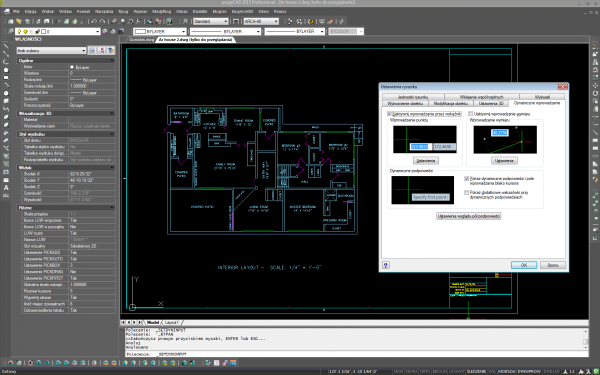Click the green help question mark icon
Viewport: 600px width, 375px height.
pos(170,21)
